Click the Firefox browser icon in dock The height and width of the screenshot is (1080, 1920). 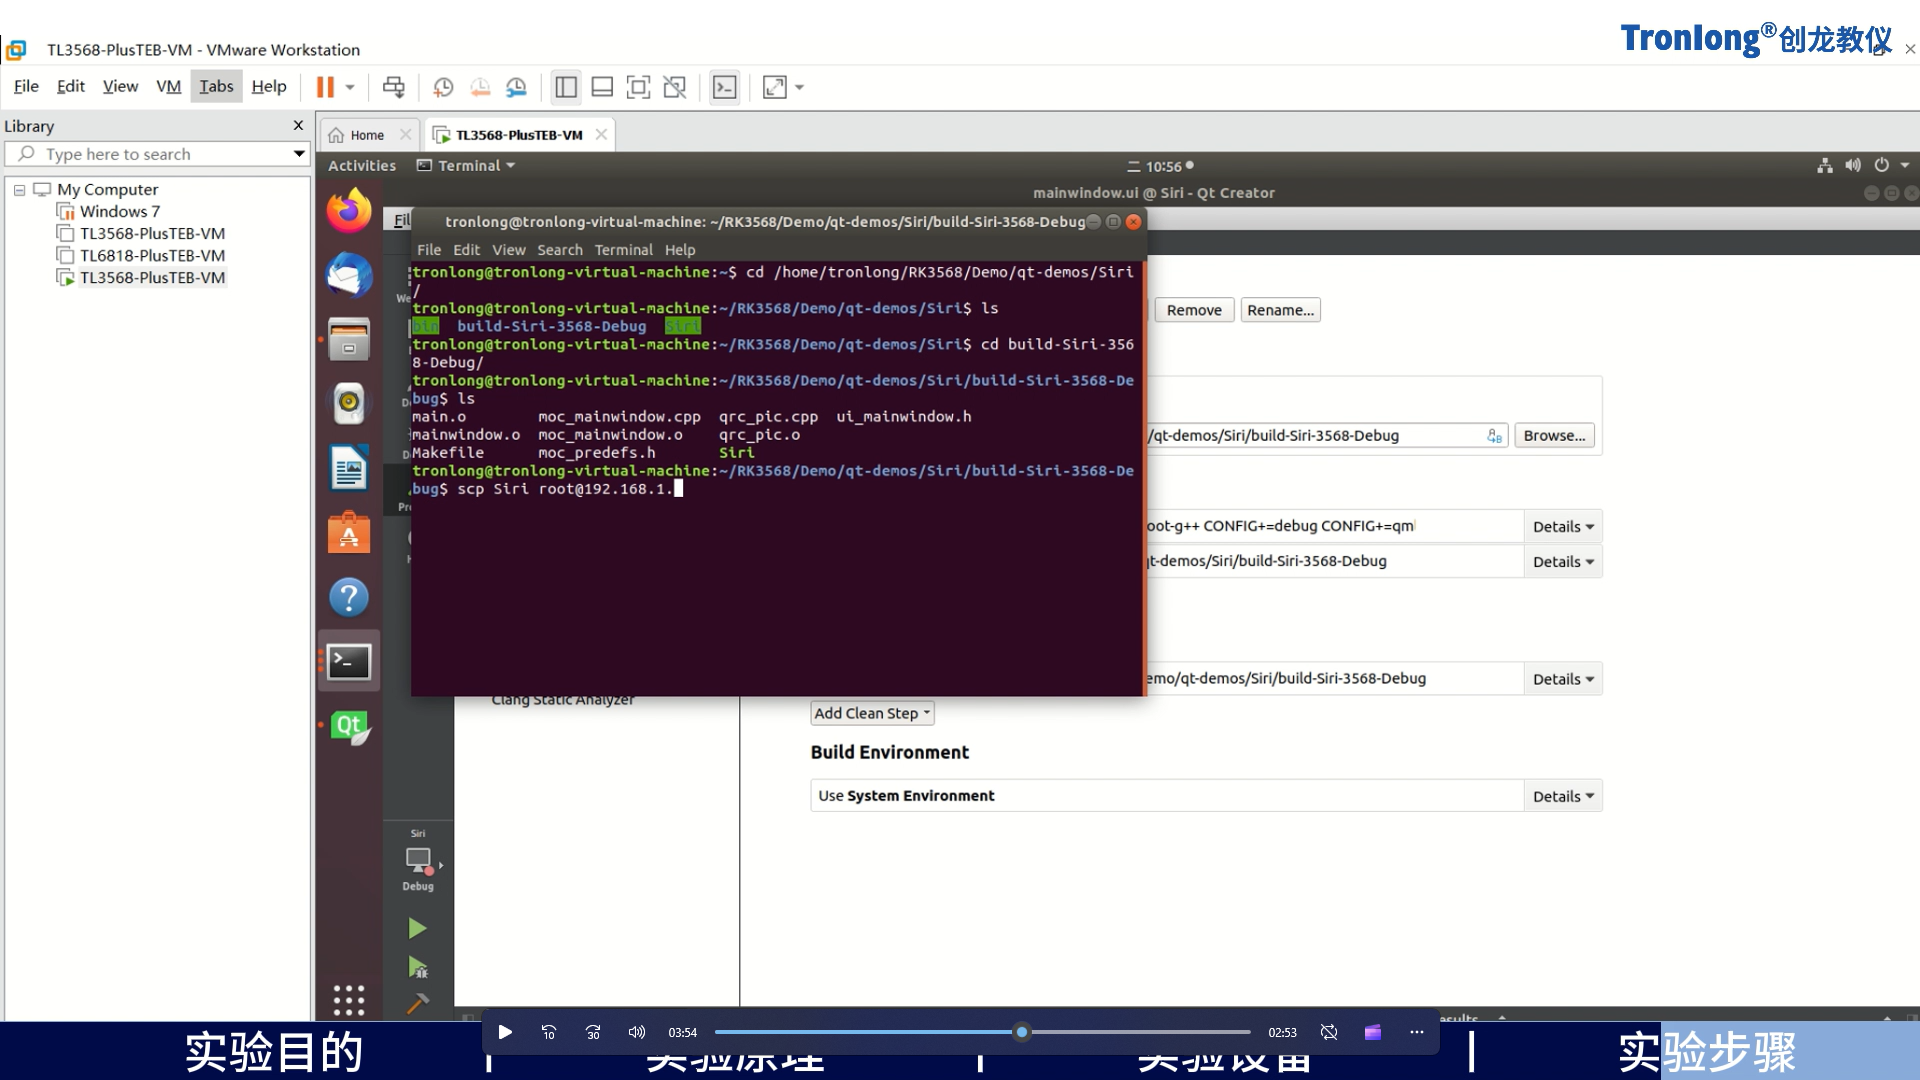pos(348,212)
